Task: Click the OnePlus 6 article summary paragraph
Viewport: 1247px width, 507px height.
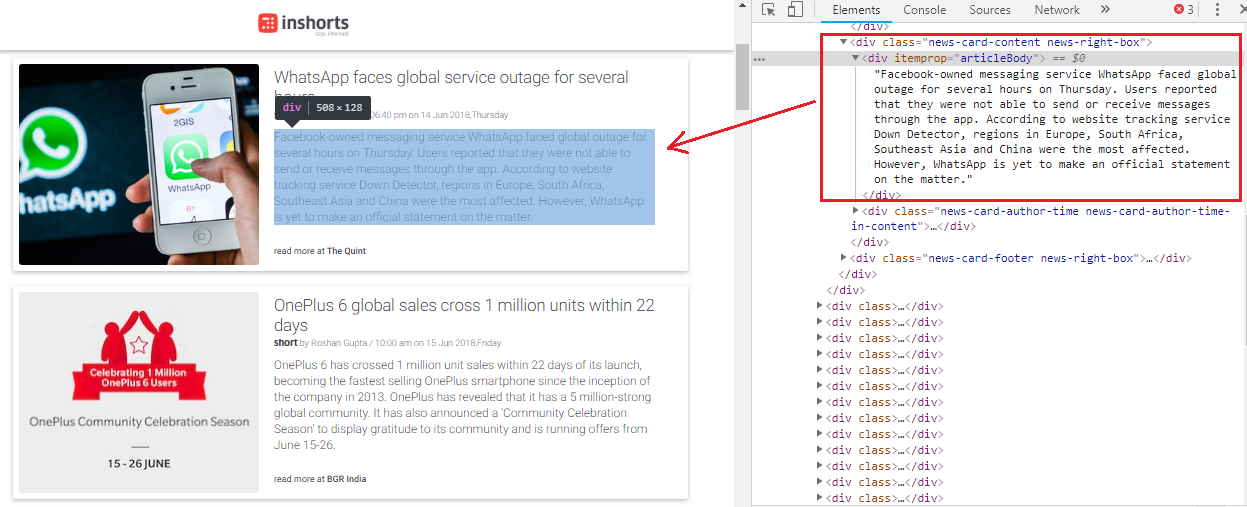Action: coord(463,404)
